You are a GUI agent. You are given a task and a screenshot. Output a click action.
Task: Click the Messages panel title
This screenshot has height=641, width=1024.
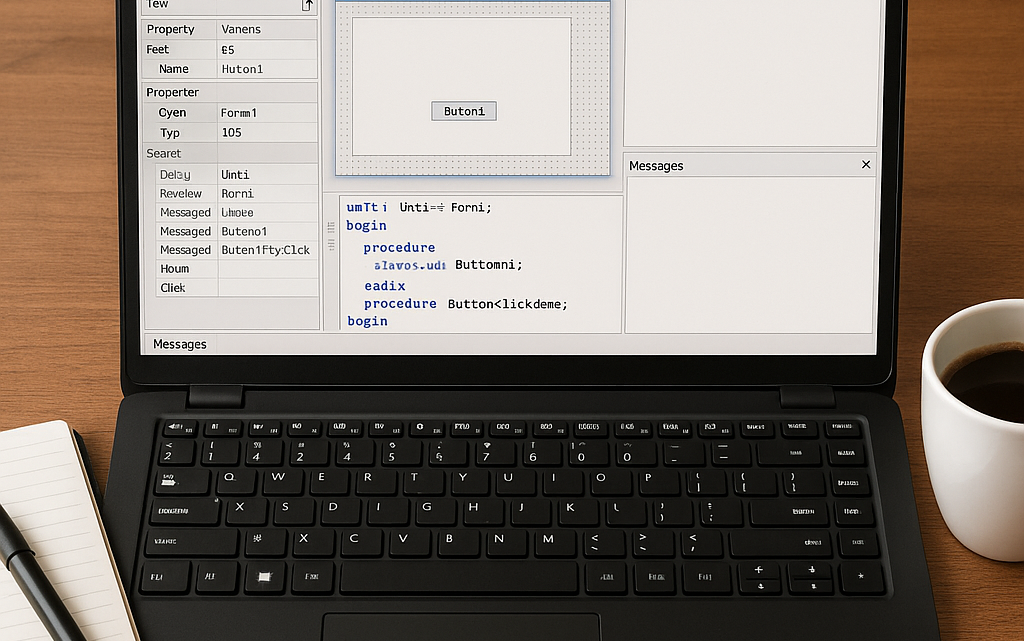[x=656, y=166]
